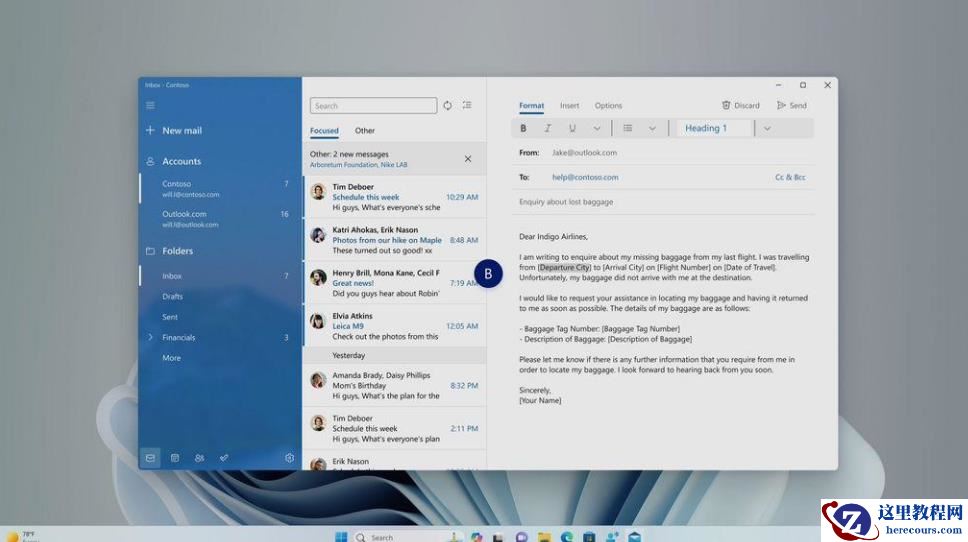This screenshot has height=542, width=968.
Task: Open Tim Deboer email from 2:11 PM
Action: [x=394, y=428]
